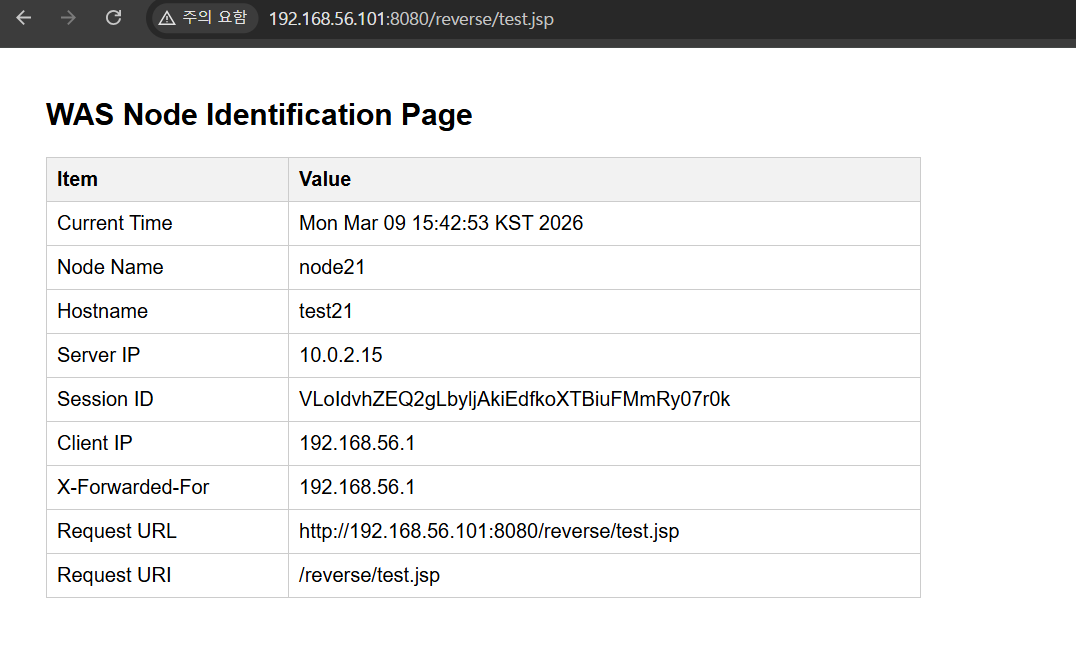Select the Value column header

coord(604,180)
